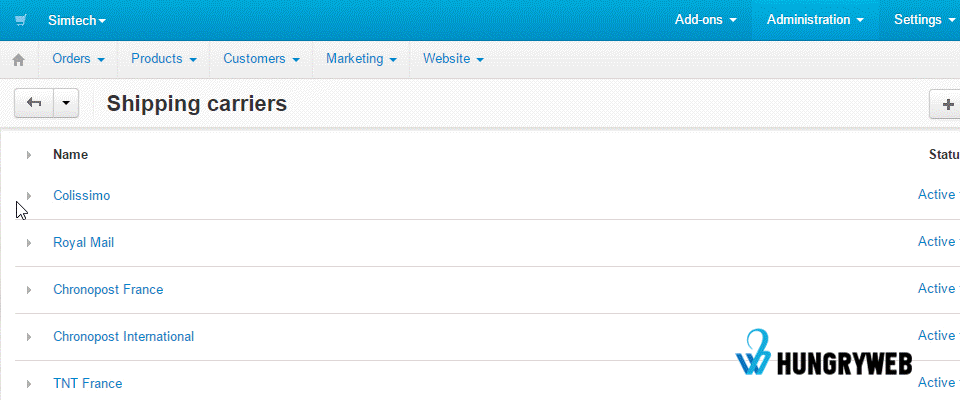Open the Colissimo carrier link
Screen dimensions: 960x400
pyautogui.click(x=81, y=195)
